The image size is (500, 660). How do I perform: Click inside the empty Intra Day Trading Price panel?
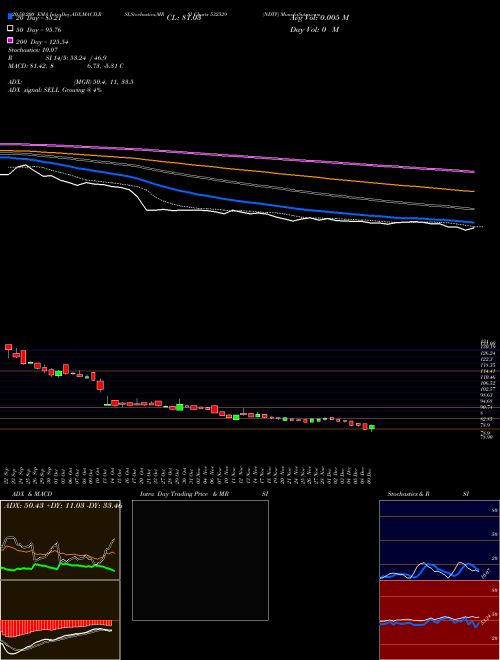[200, 560]
